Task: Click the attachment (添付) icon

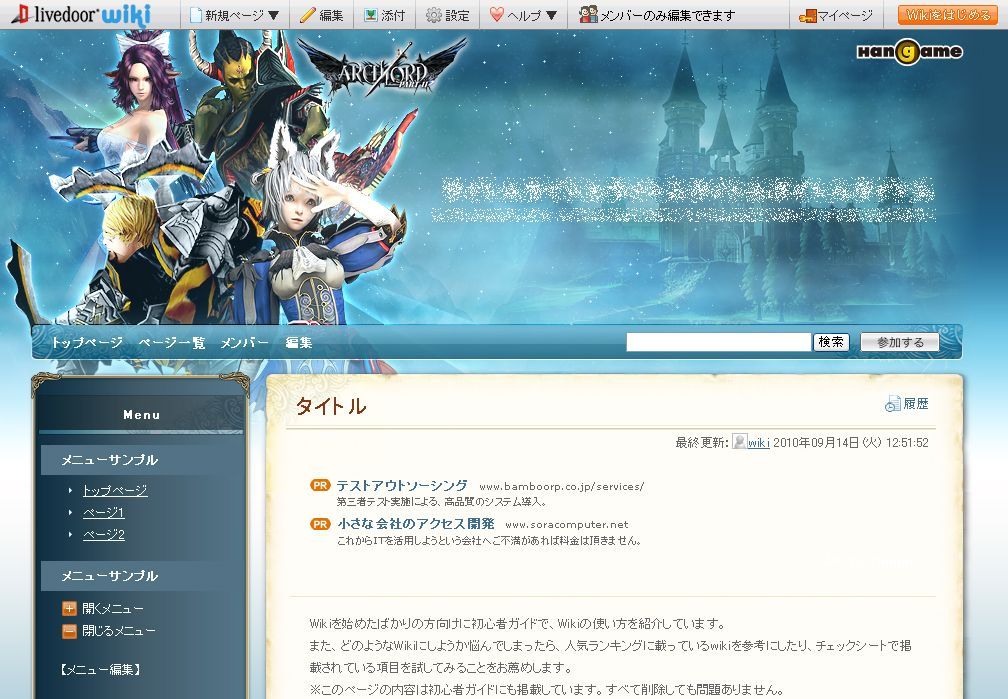Action: click(x=370, y=15)
